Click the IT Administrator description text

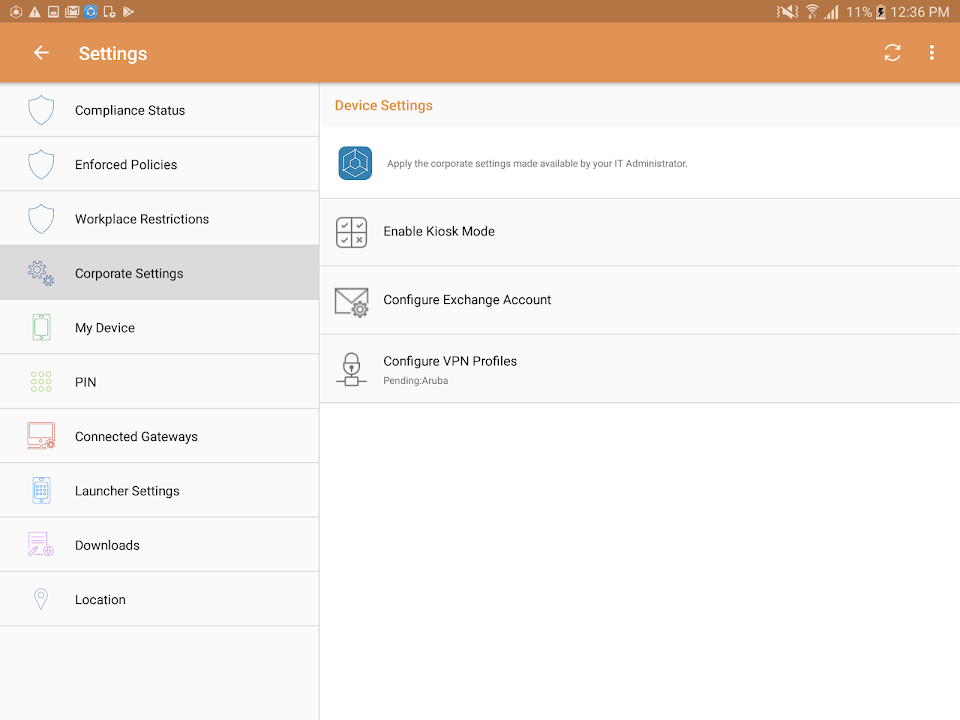click(x=537, y=163)
